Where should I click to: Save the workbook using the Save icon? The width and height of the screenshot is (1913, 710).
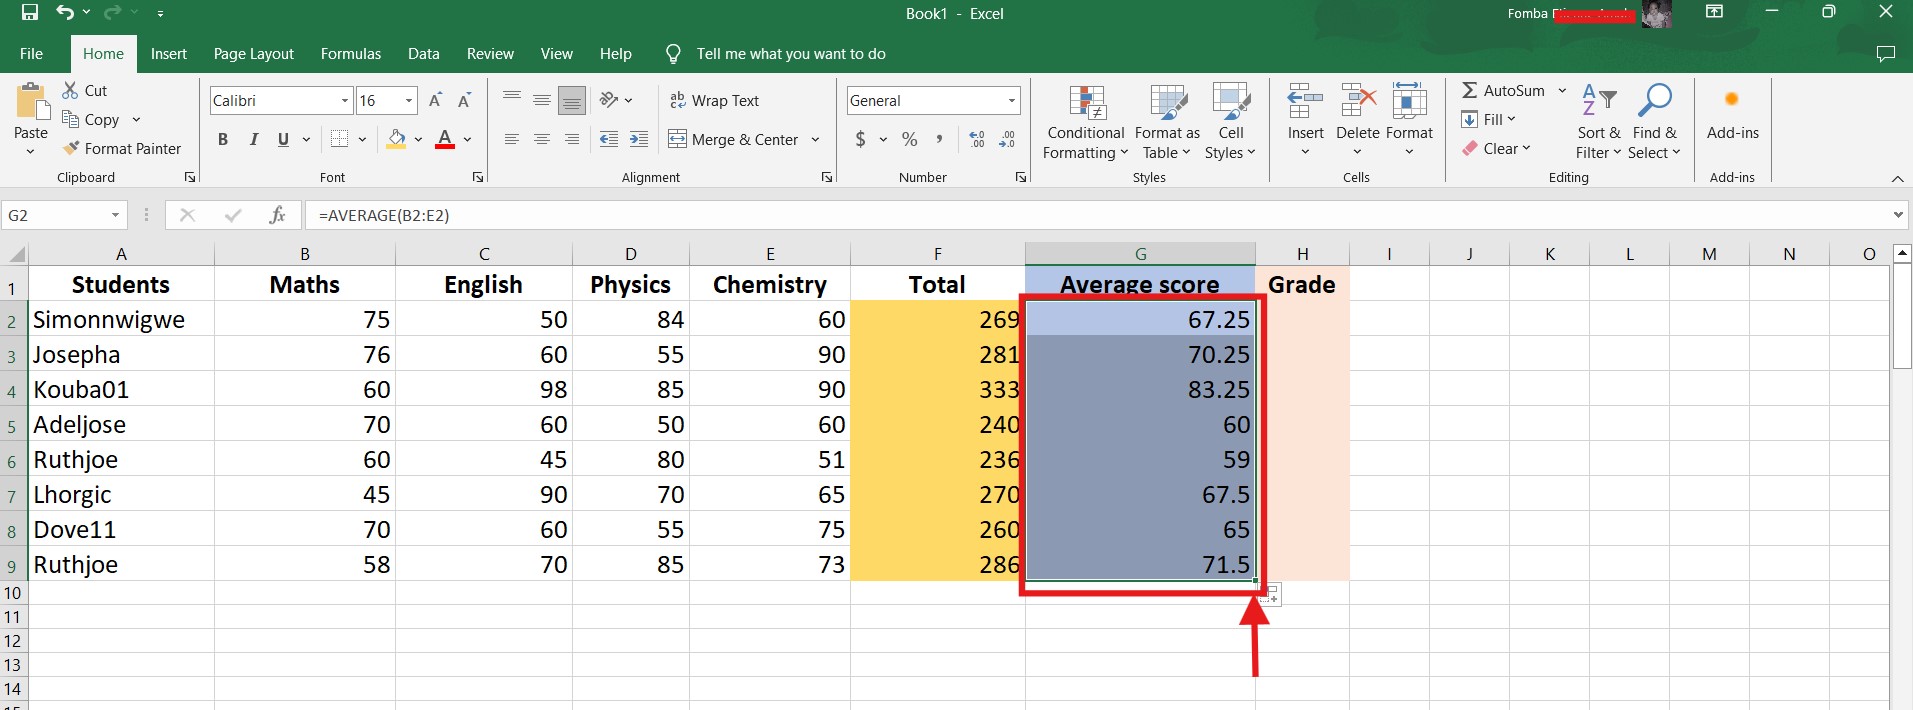[x=30, y=13]
